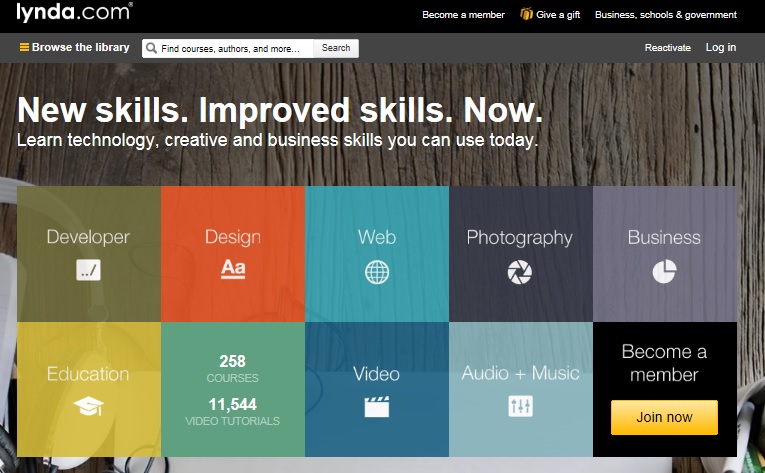The image size is (765, 473).
Task: Expand the Browse the library menu
Action: 75,48
